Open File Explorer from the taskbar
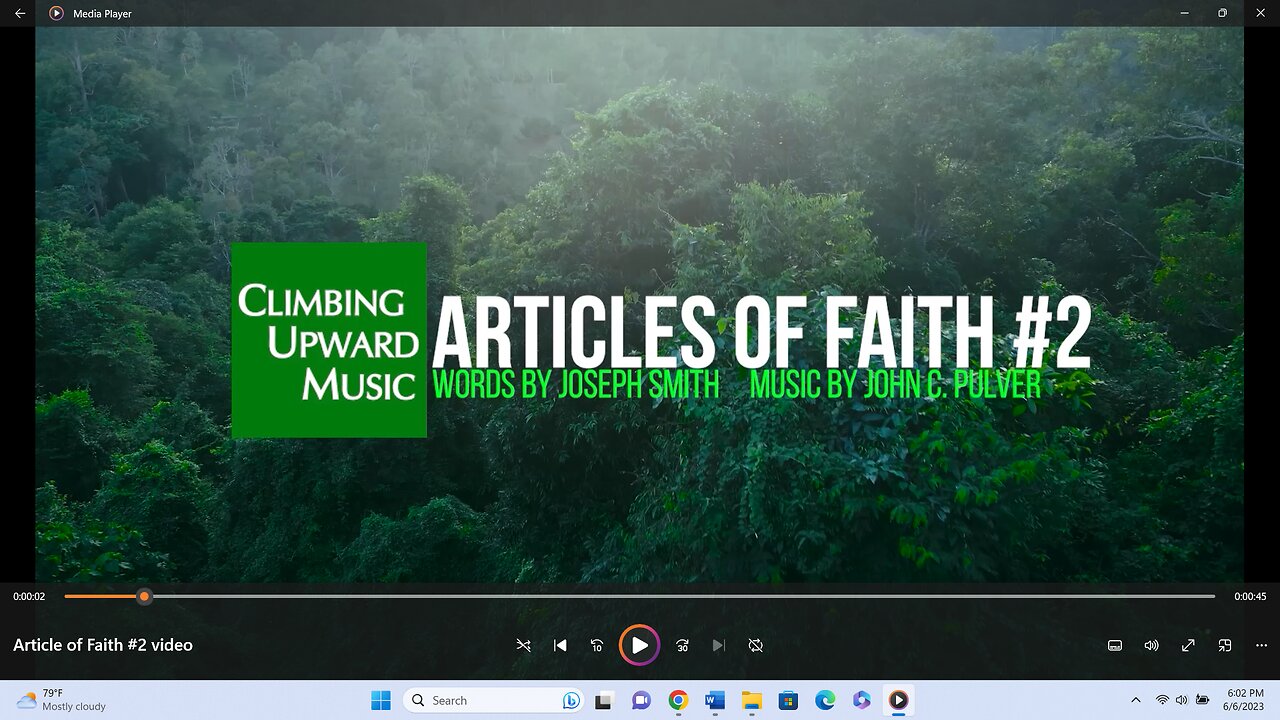The height and width of the screenshot is (720, 1280). 751,700
